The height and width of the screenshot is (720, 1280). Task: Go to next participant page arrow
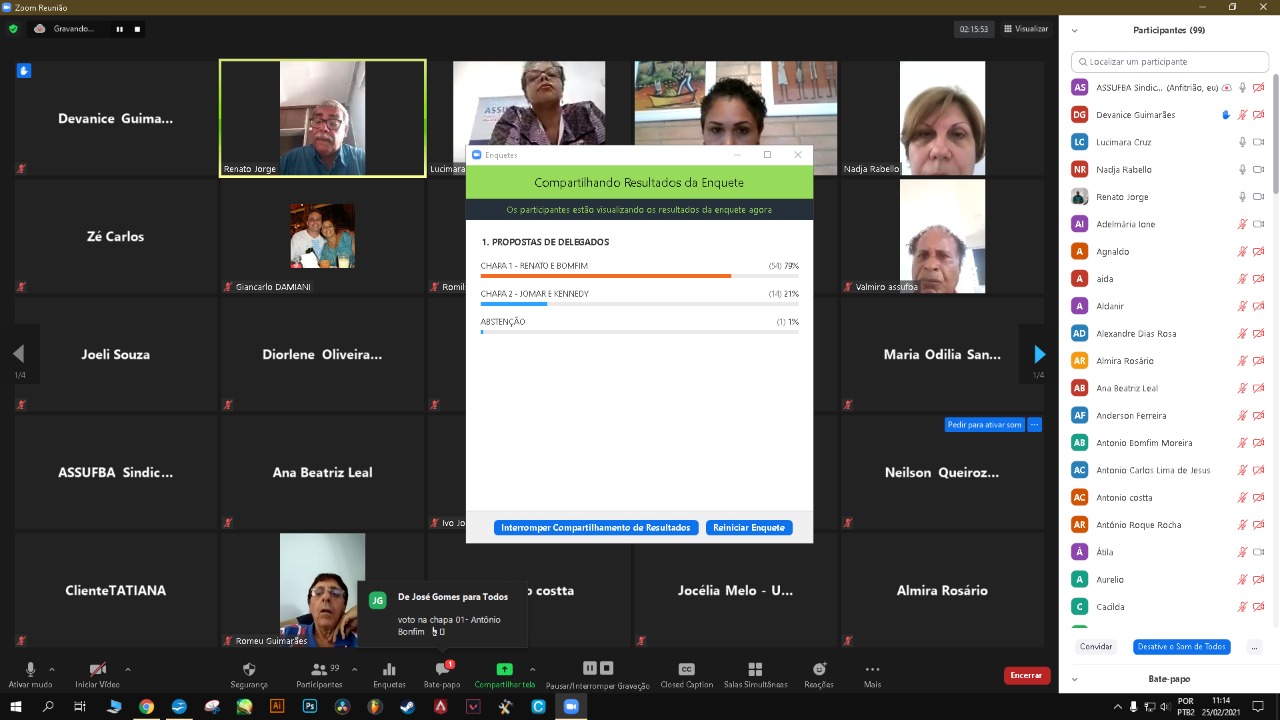[x=1039, y=354]
